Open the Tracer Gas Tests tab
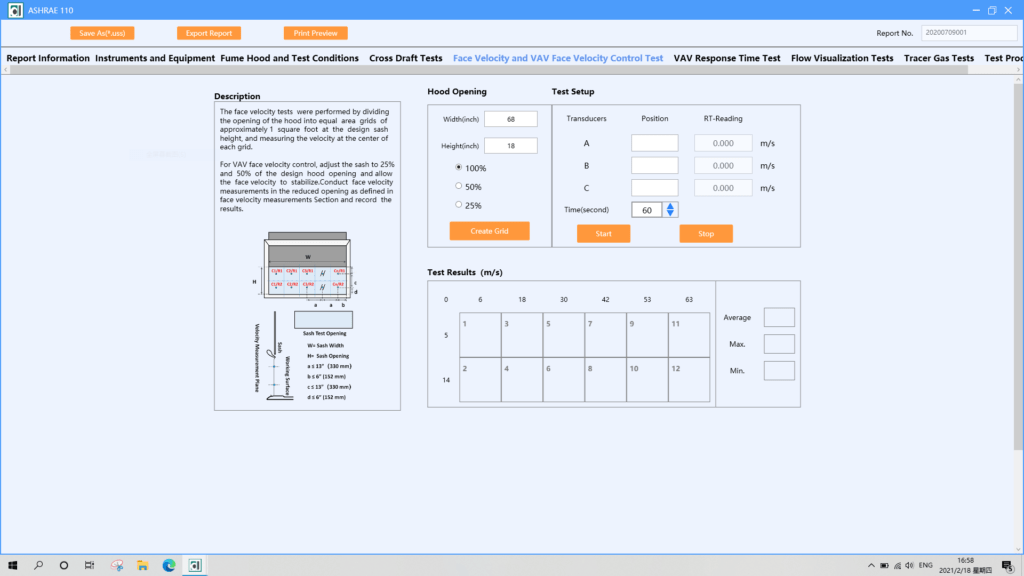Viewport: 1024px width, 576px height. pyautogui.click(x=938, y=57)
